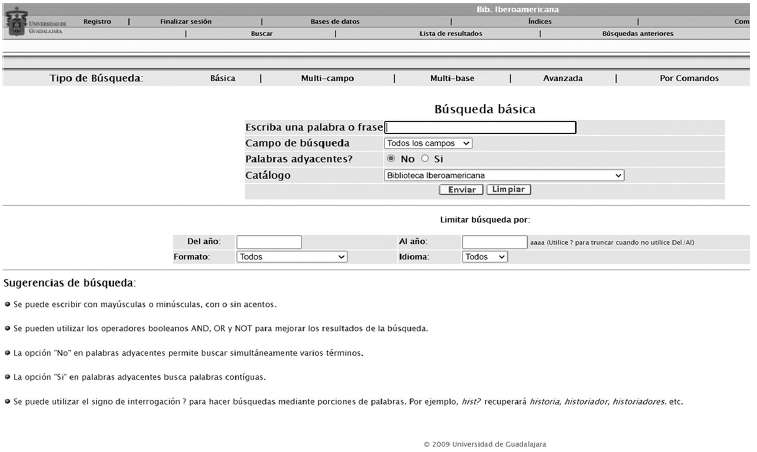The height and width of the screenshot is (452, 757).
Task: Expand the Catálogo dropdown list
Action: point(504,175)
